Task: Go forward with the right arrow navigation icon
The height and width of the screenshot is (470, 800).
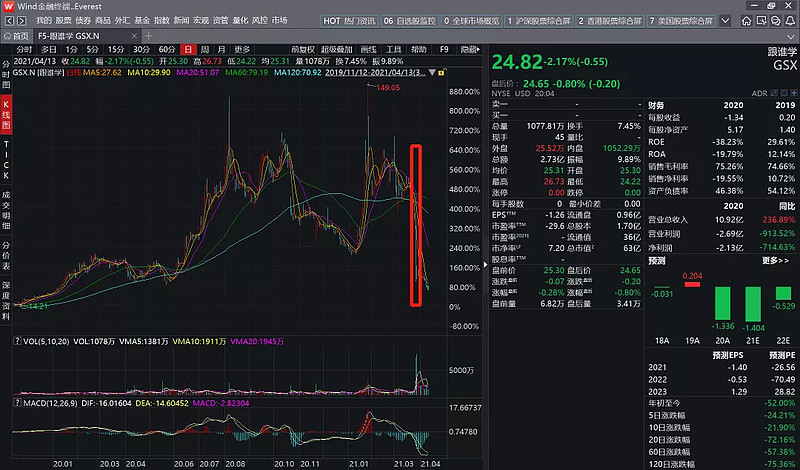Action: (21, 21)
